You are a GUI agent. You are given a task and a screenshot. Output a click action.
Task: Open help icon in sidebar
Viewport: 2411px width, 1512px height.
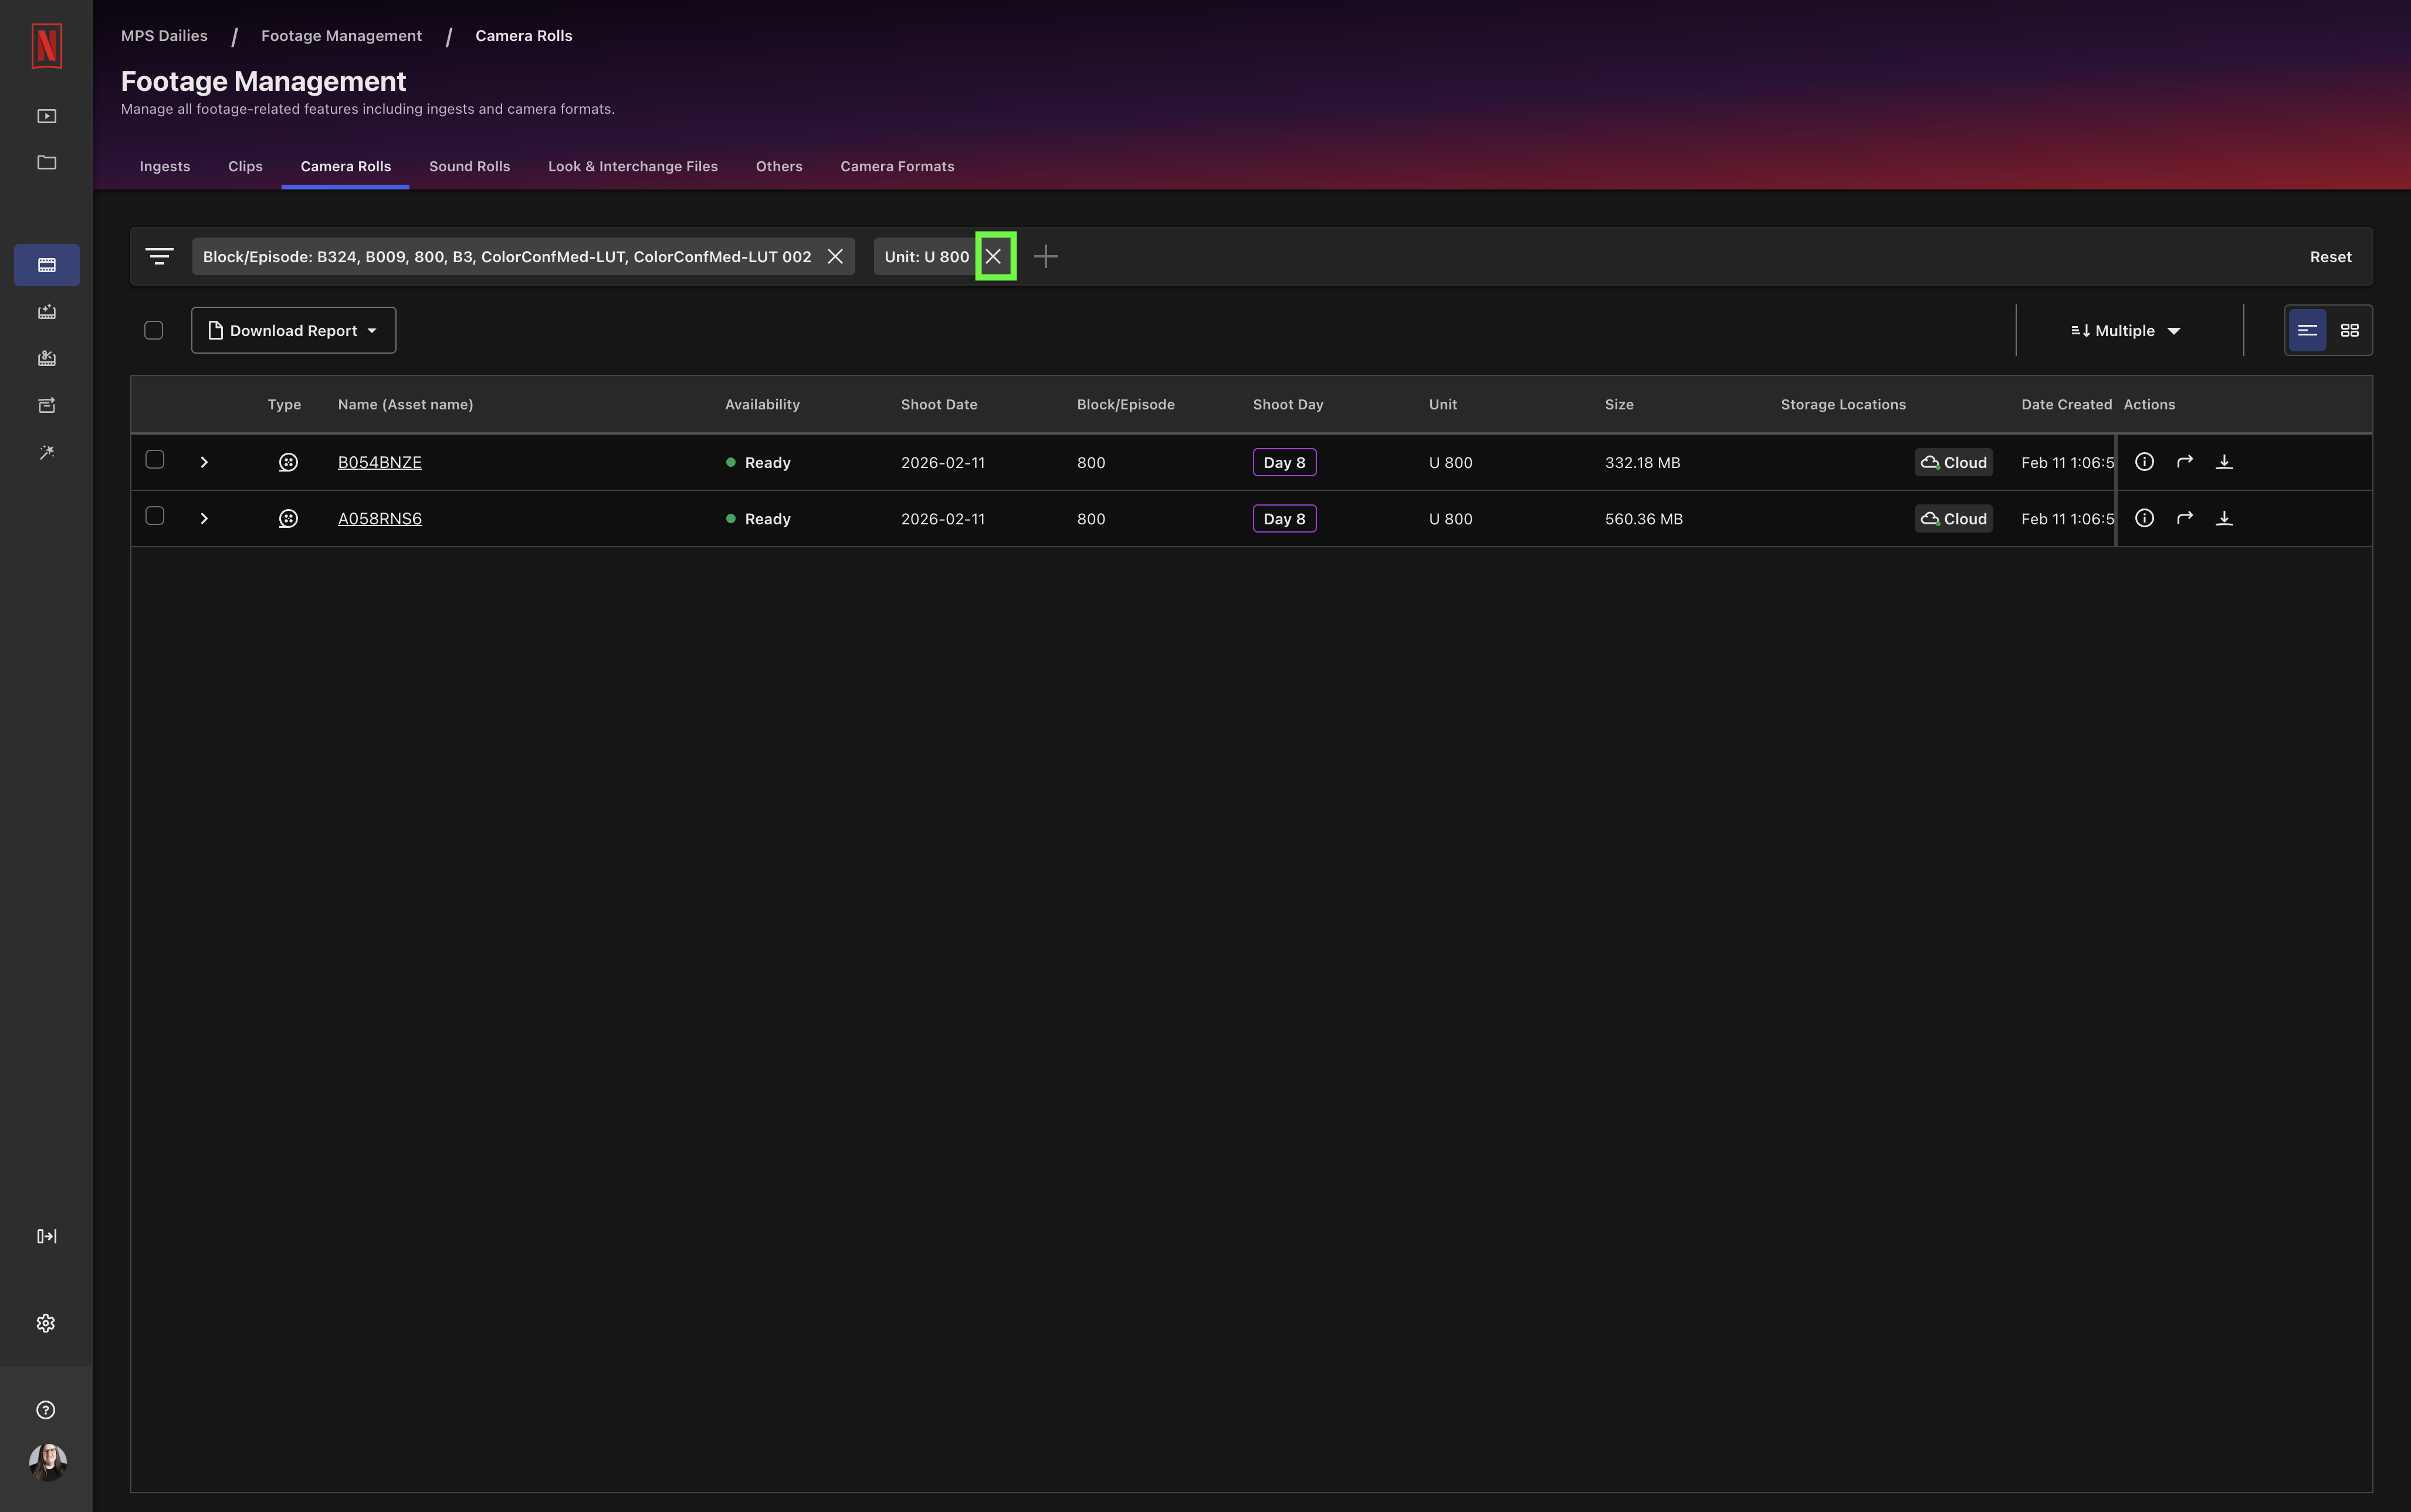click(46, 1410)
